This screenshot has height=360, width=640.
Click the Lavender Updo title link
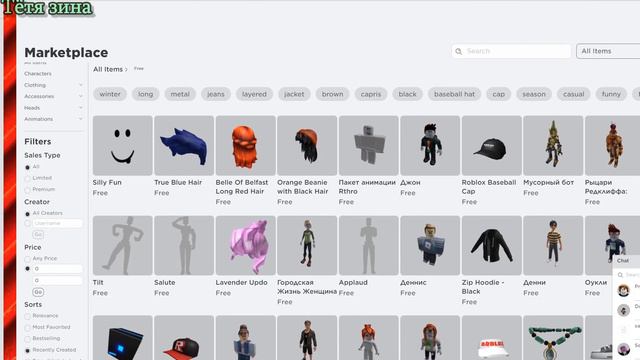[241, 282]
